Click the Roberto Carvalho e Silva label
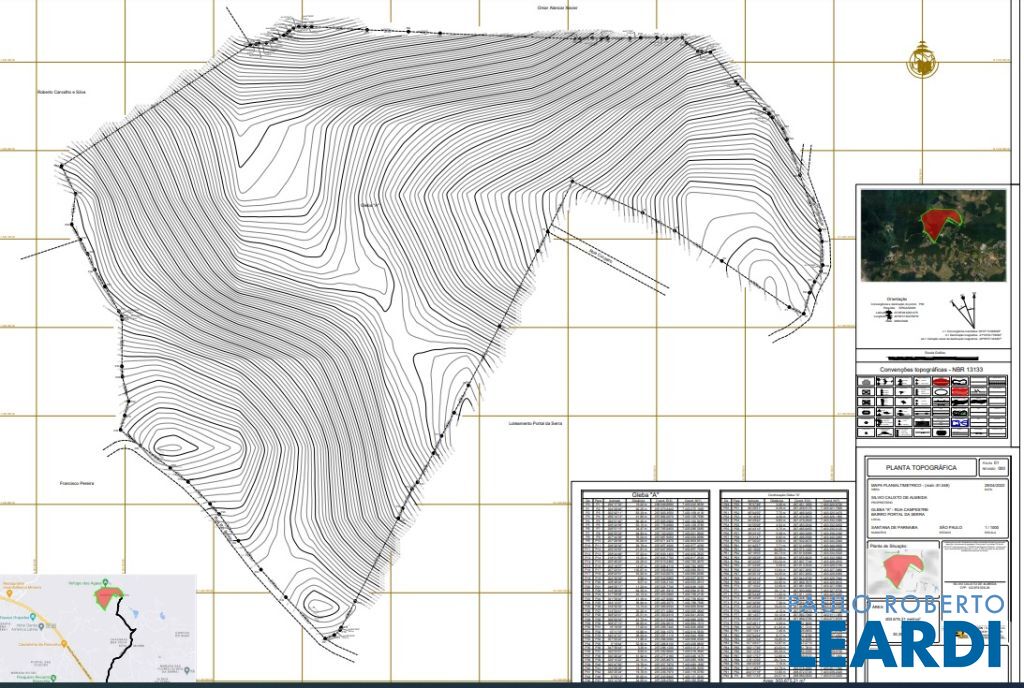The image size is (1024, 688). tap(61, 91)
